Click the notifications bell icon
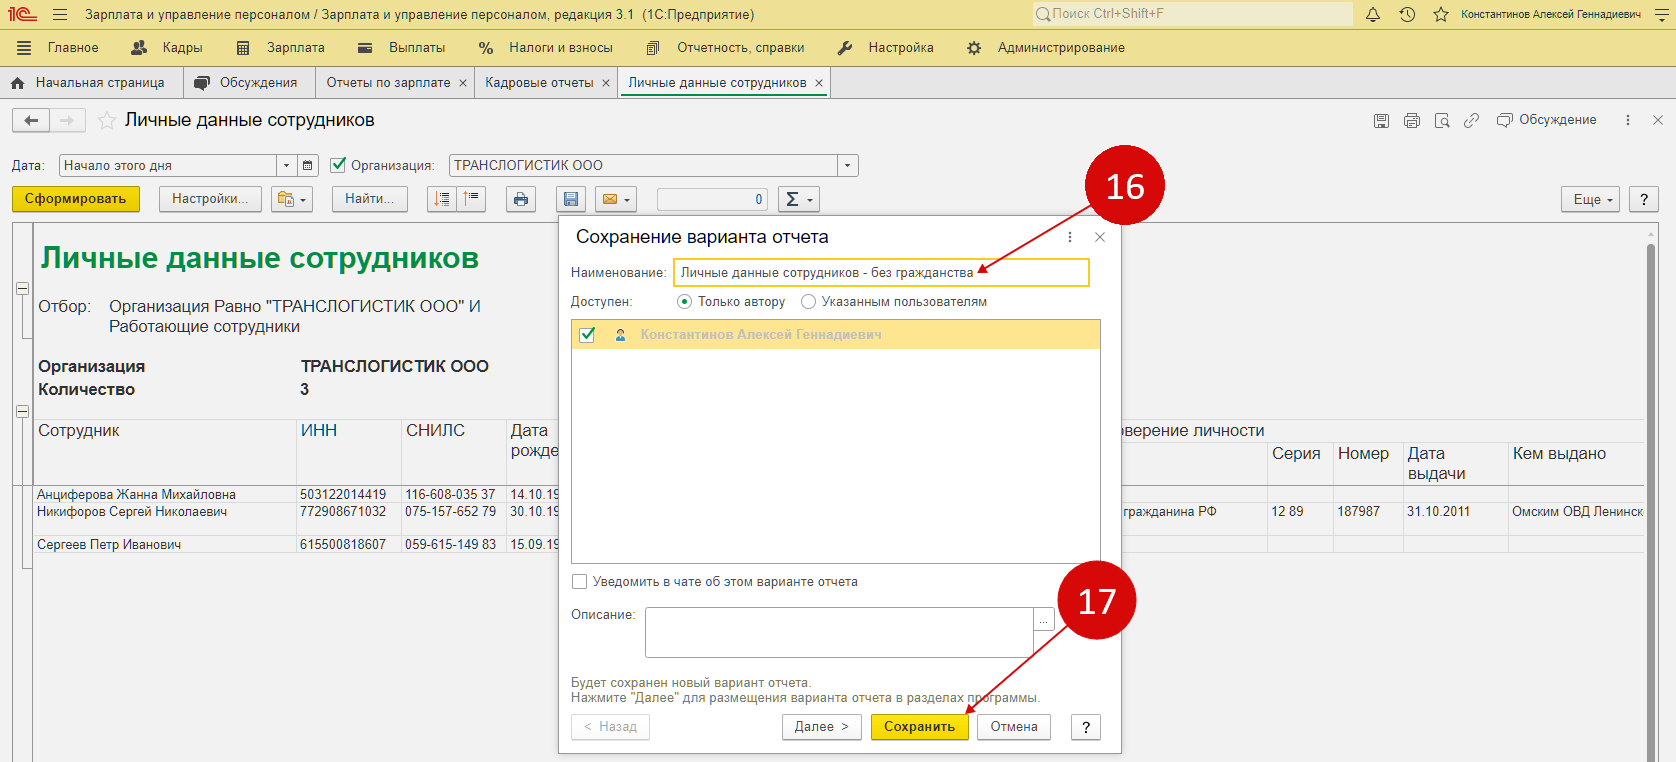The image size is (1676, 762). (x=1373, y=14)
